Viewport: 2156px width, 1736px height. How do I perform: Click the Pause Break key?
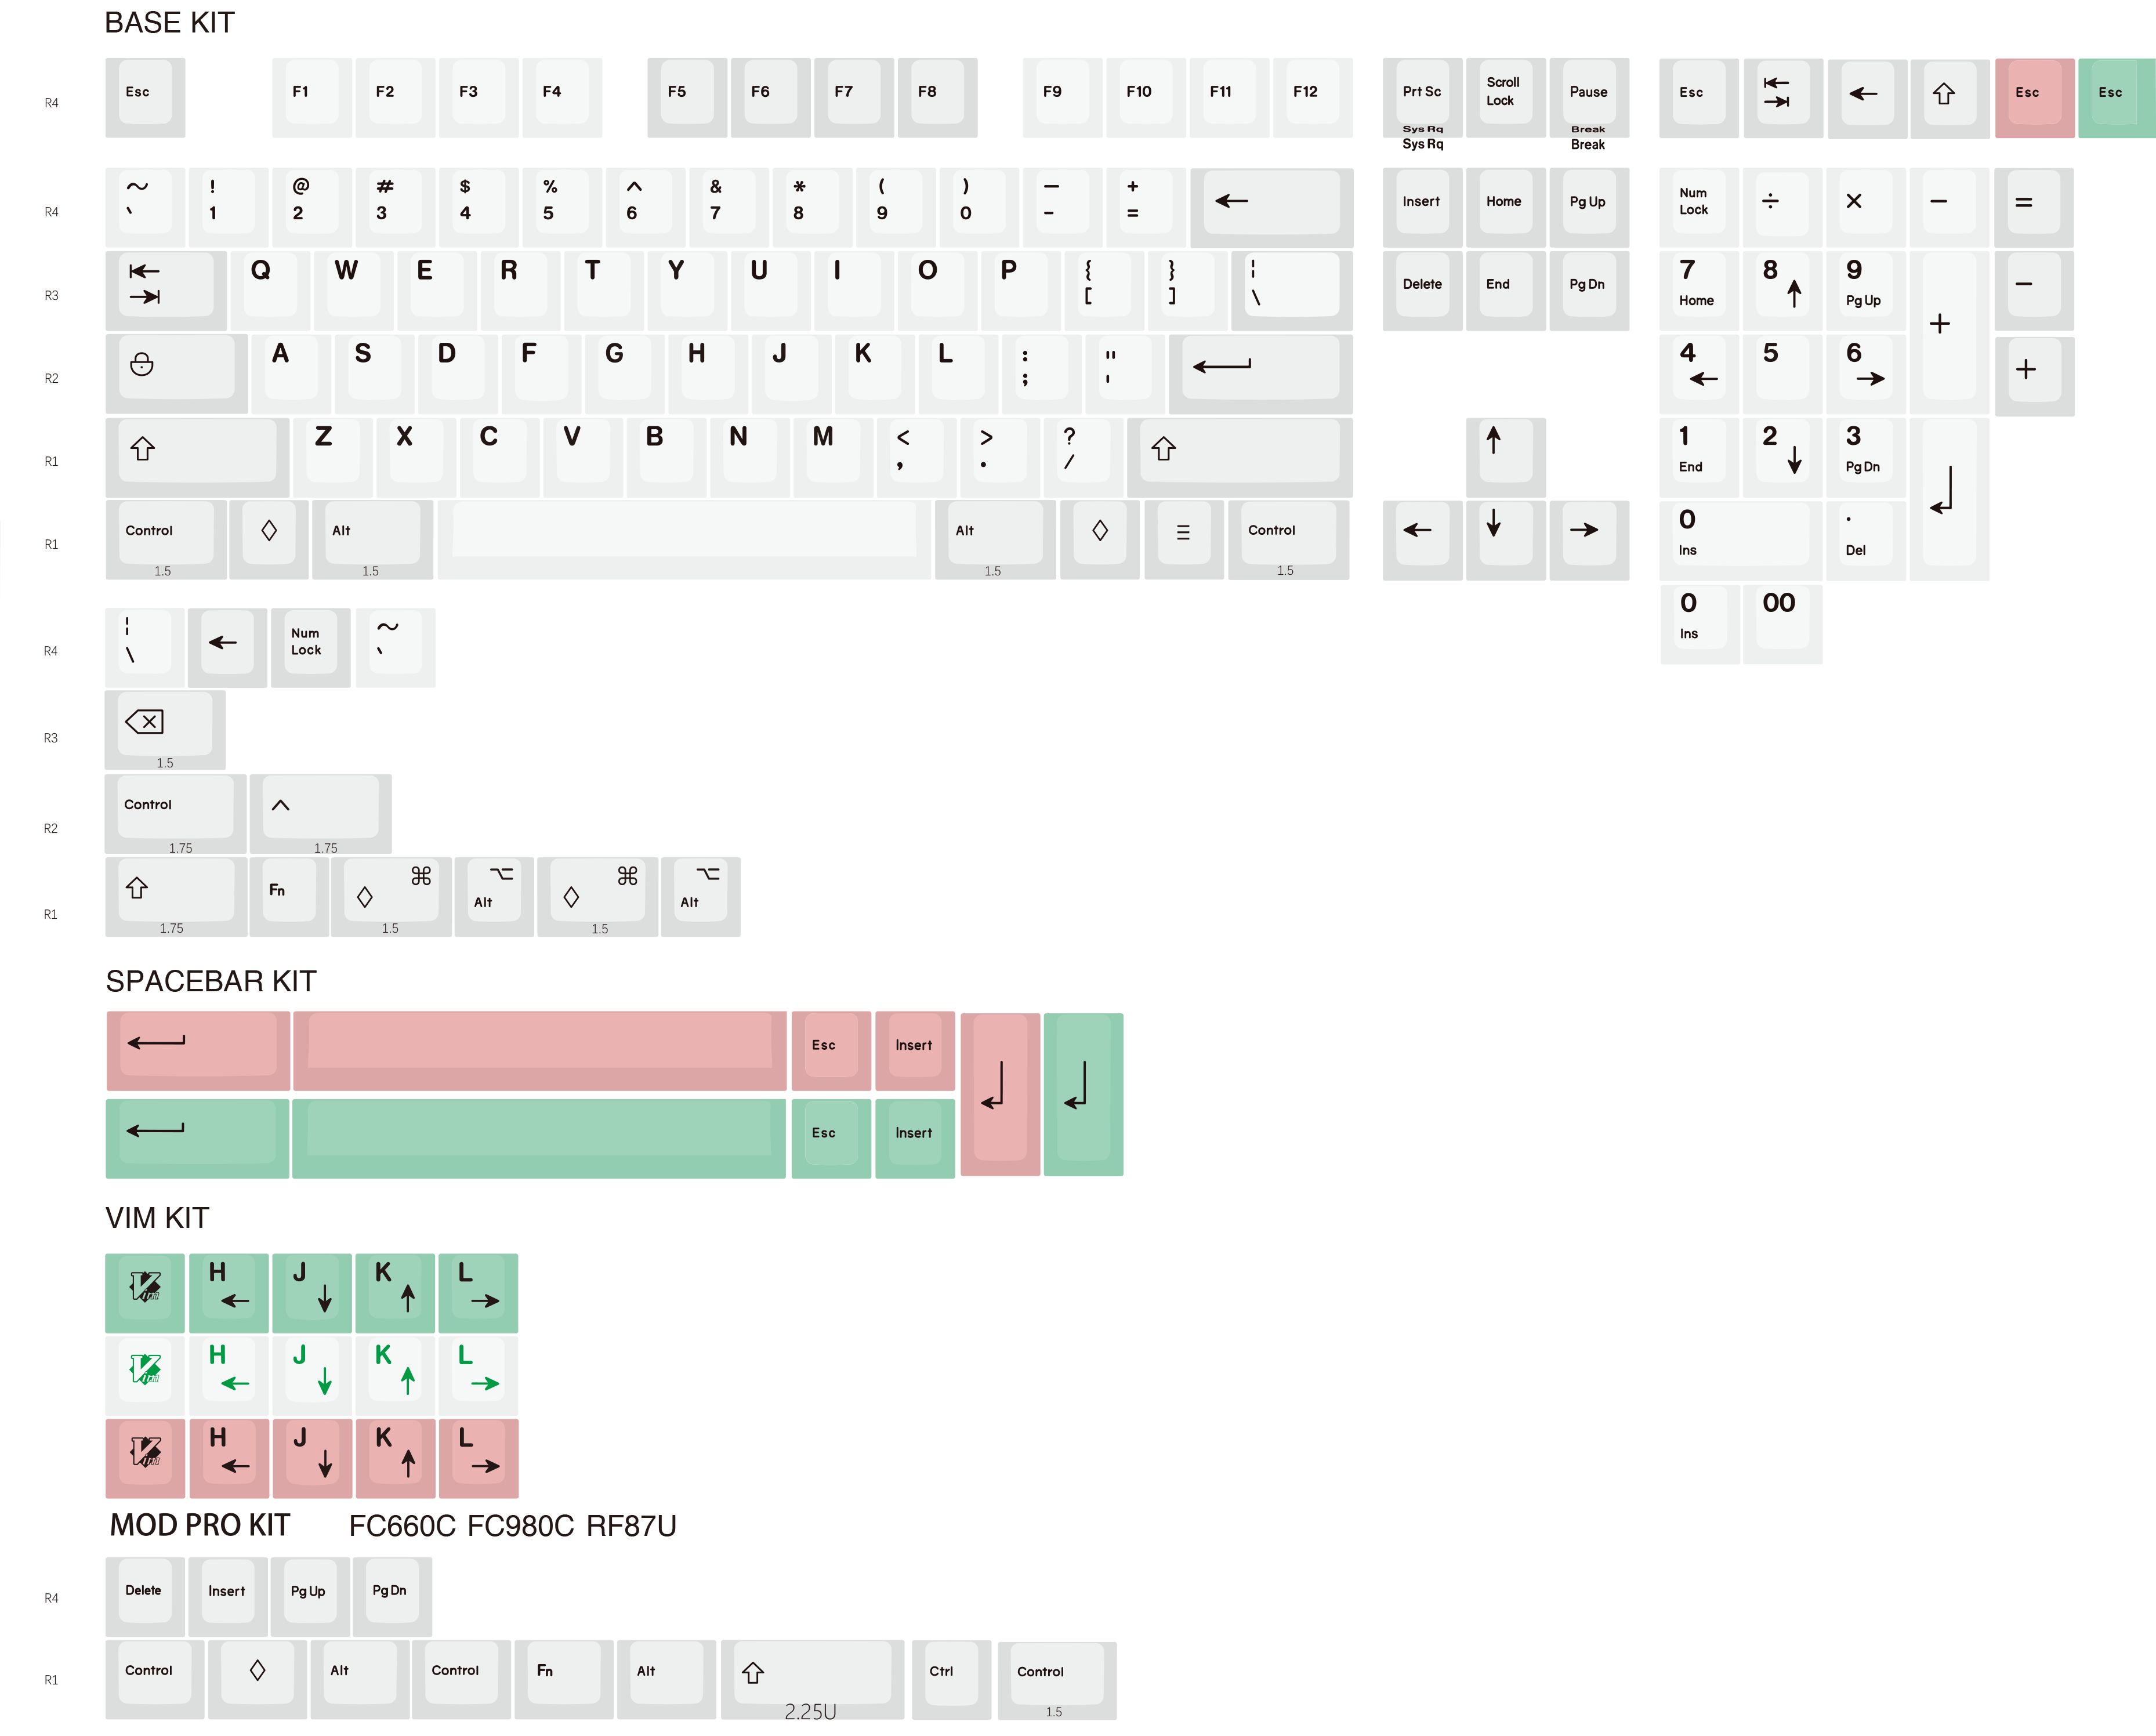[x=1589, y=98]
